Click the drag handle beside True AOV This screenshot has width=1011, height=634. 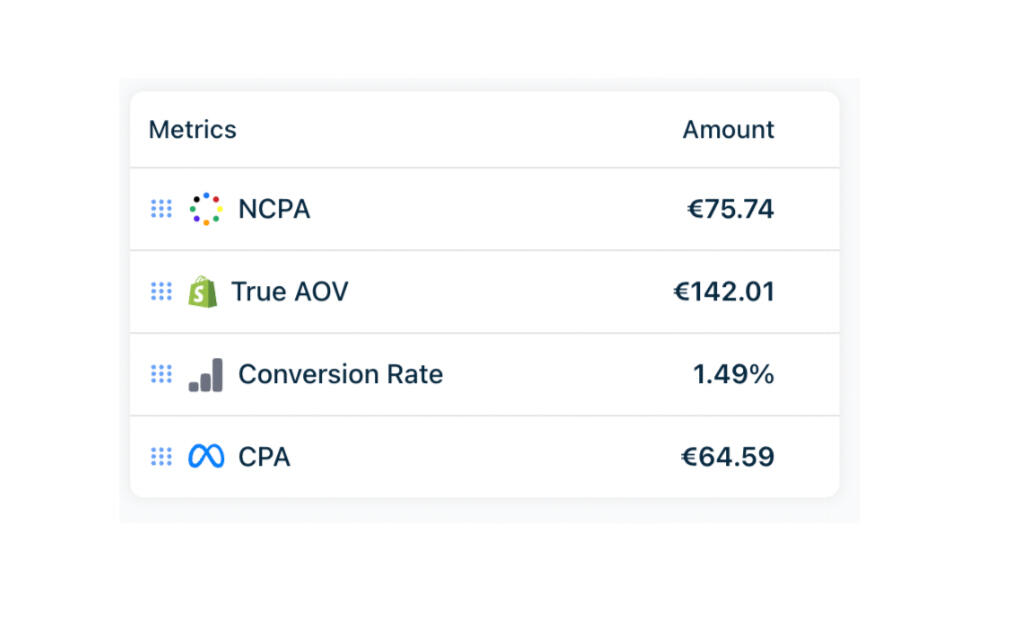coord(161,292)
